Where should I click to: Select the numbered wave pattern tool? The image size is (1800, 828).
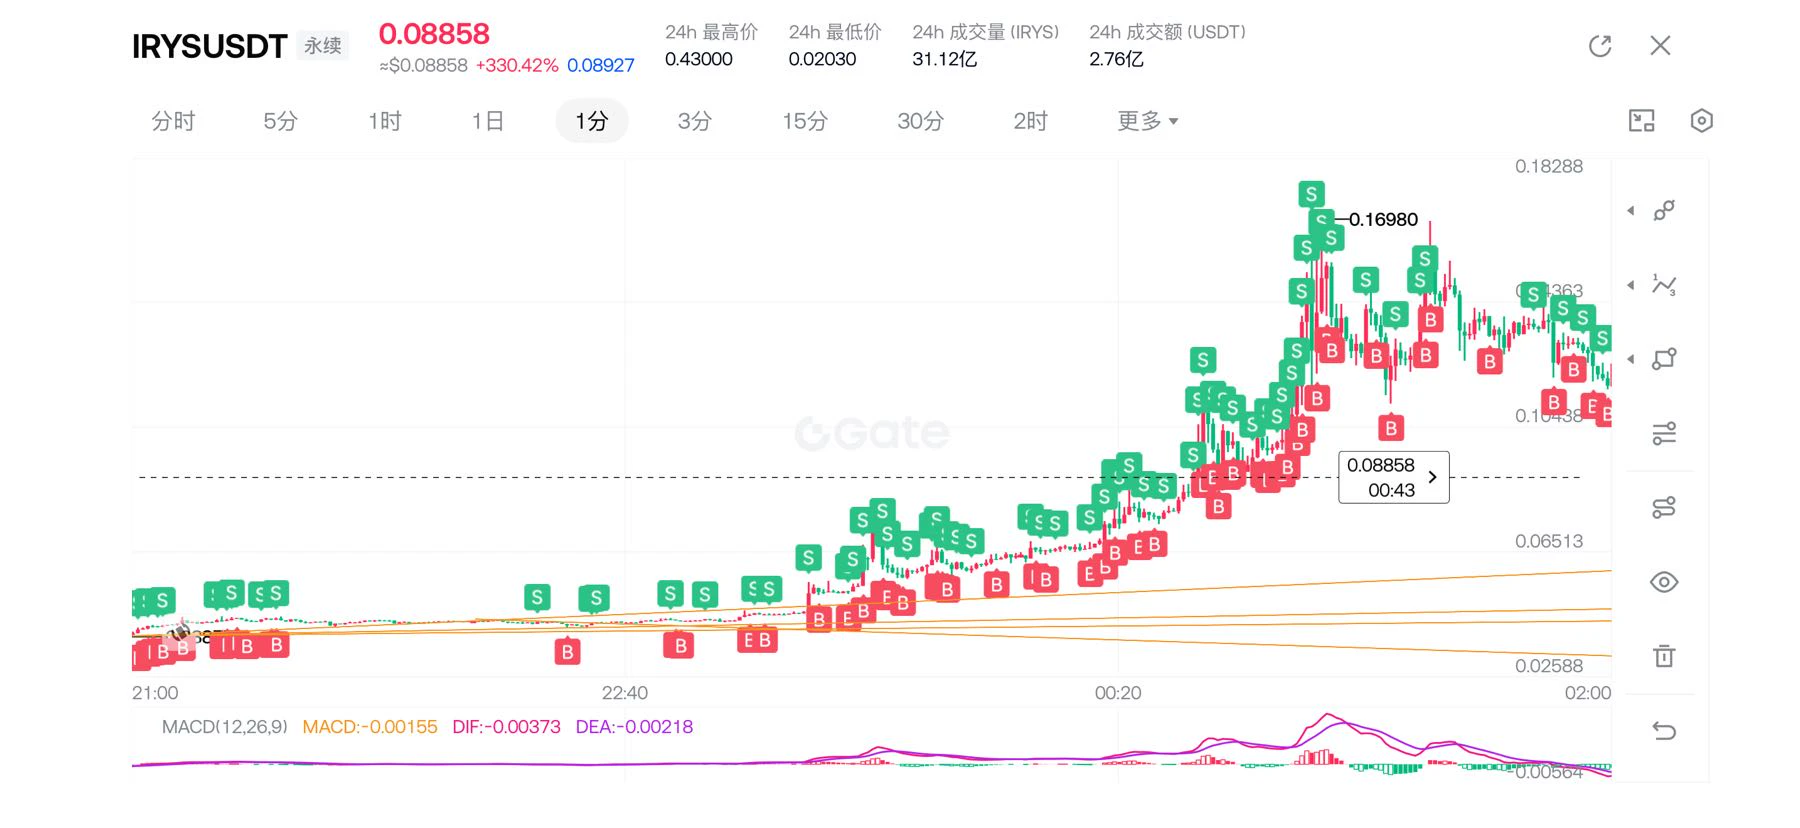click(1664, 285)
